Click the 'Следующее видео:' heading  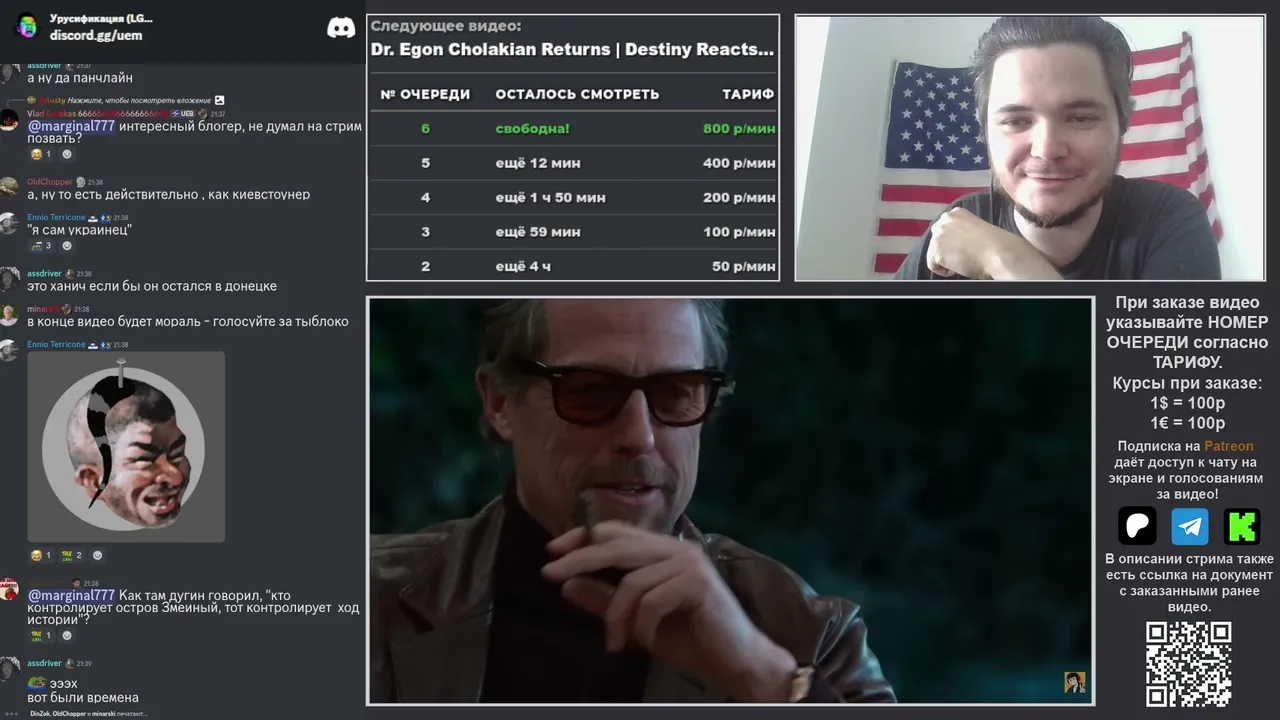click(446, 26)
